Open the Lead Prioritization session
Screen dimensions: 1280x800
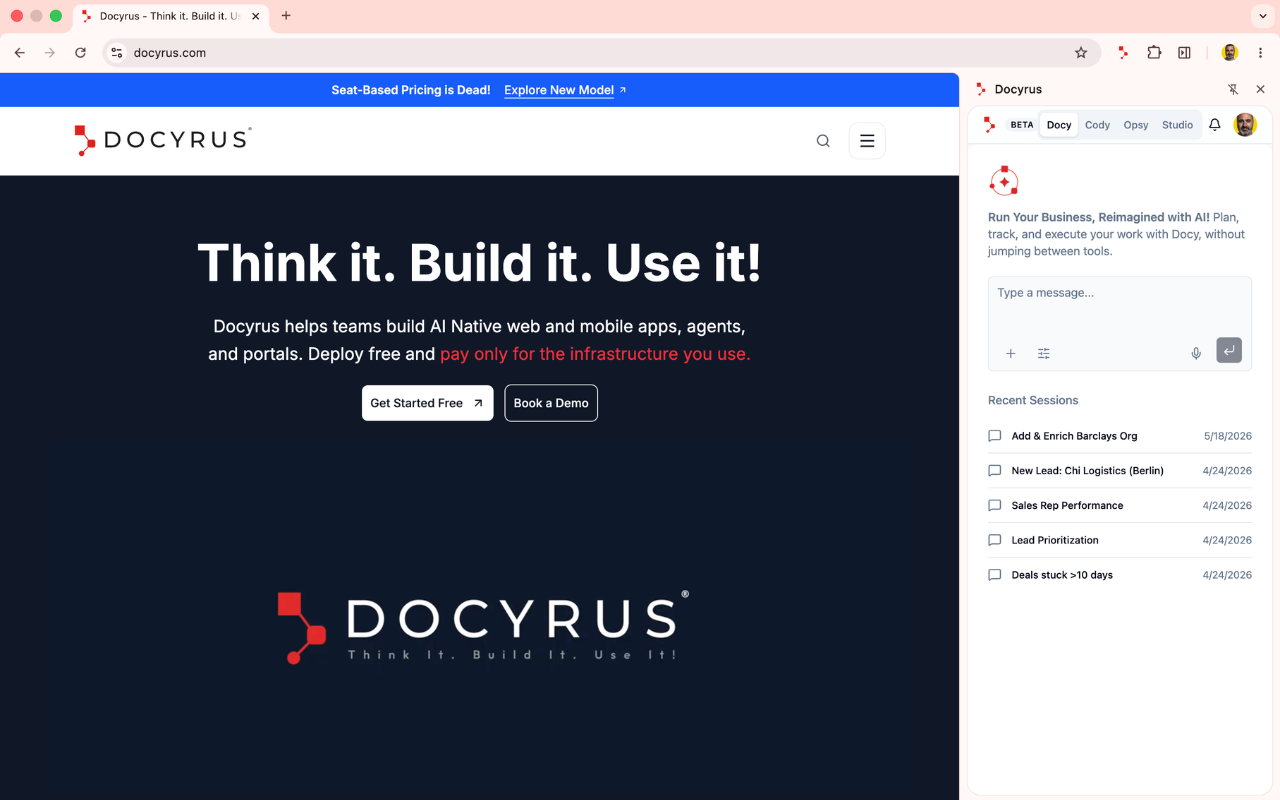(x=1120, y=540)
